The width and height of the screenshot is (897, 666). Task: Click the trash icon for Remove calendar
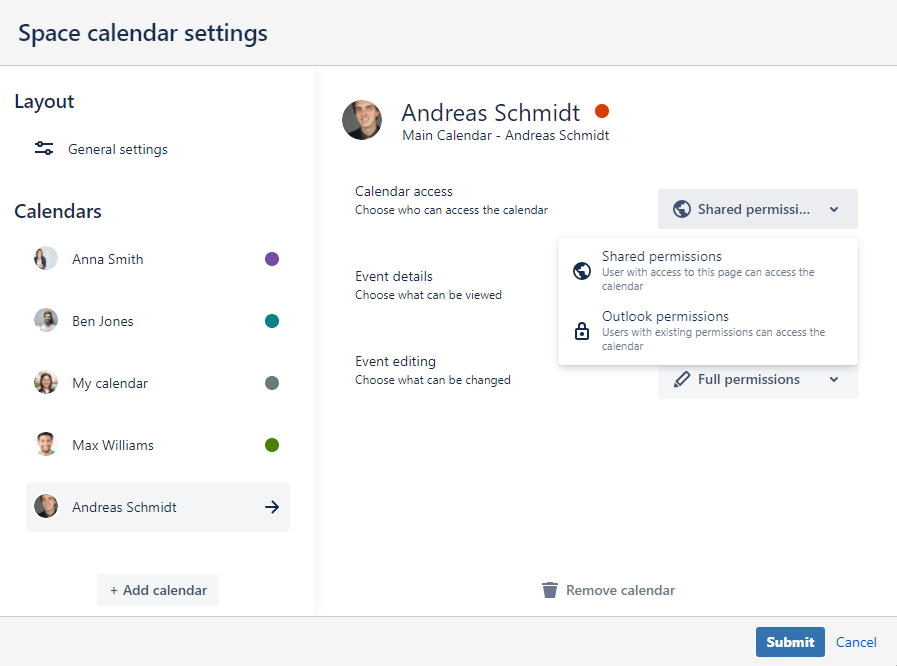(549, 590)
